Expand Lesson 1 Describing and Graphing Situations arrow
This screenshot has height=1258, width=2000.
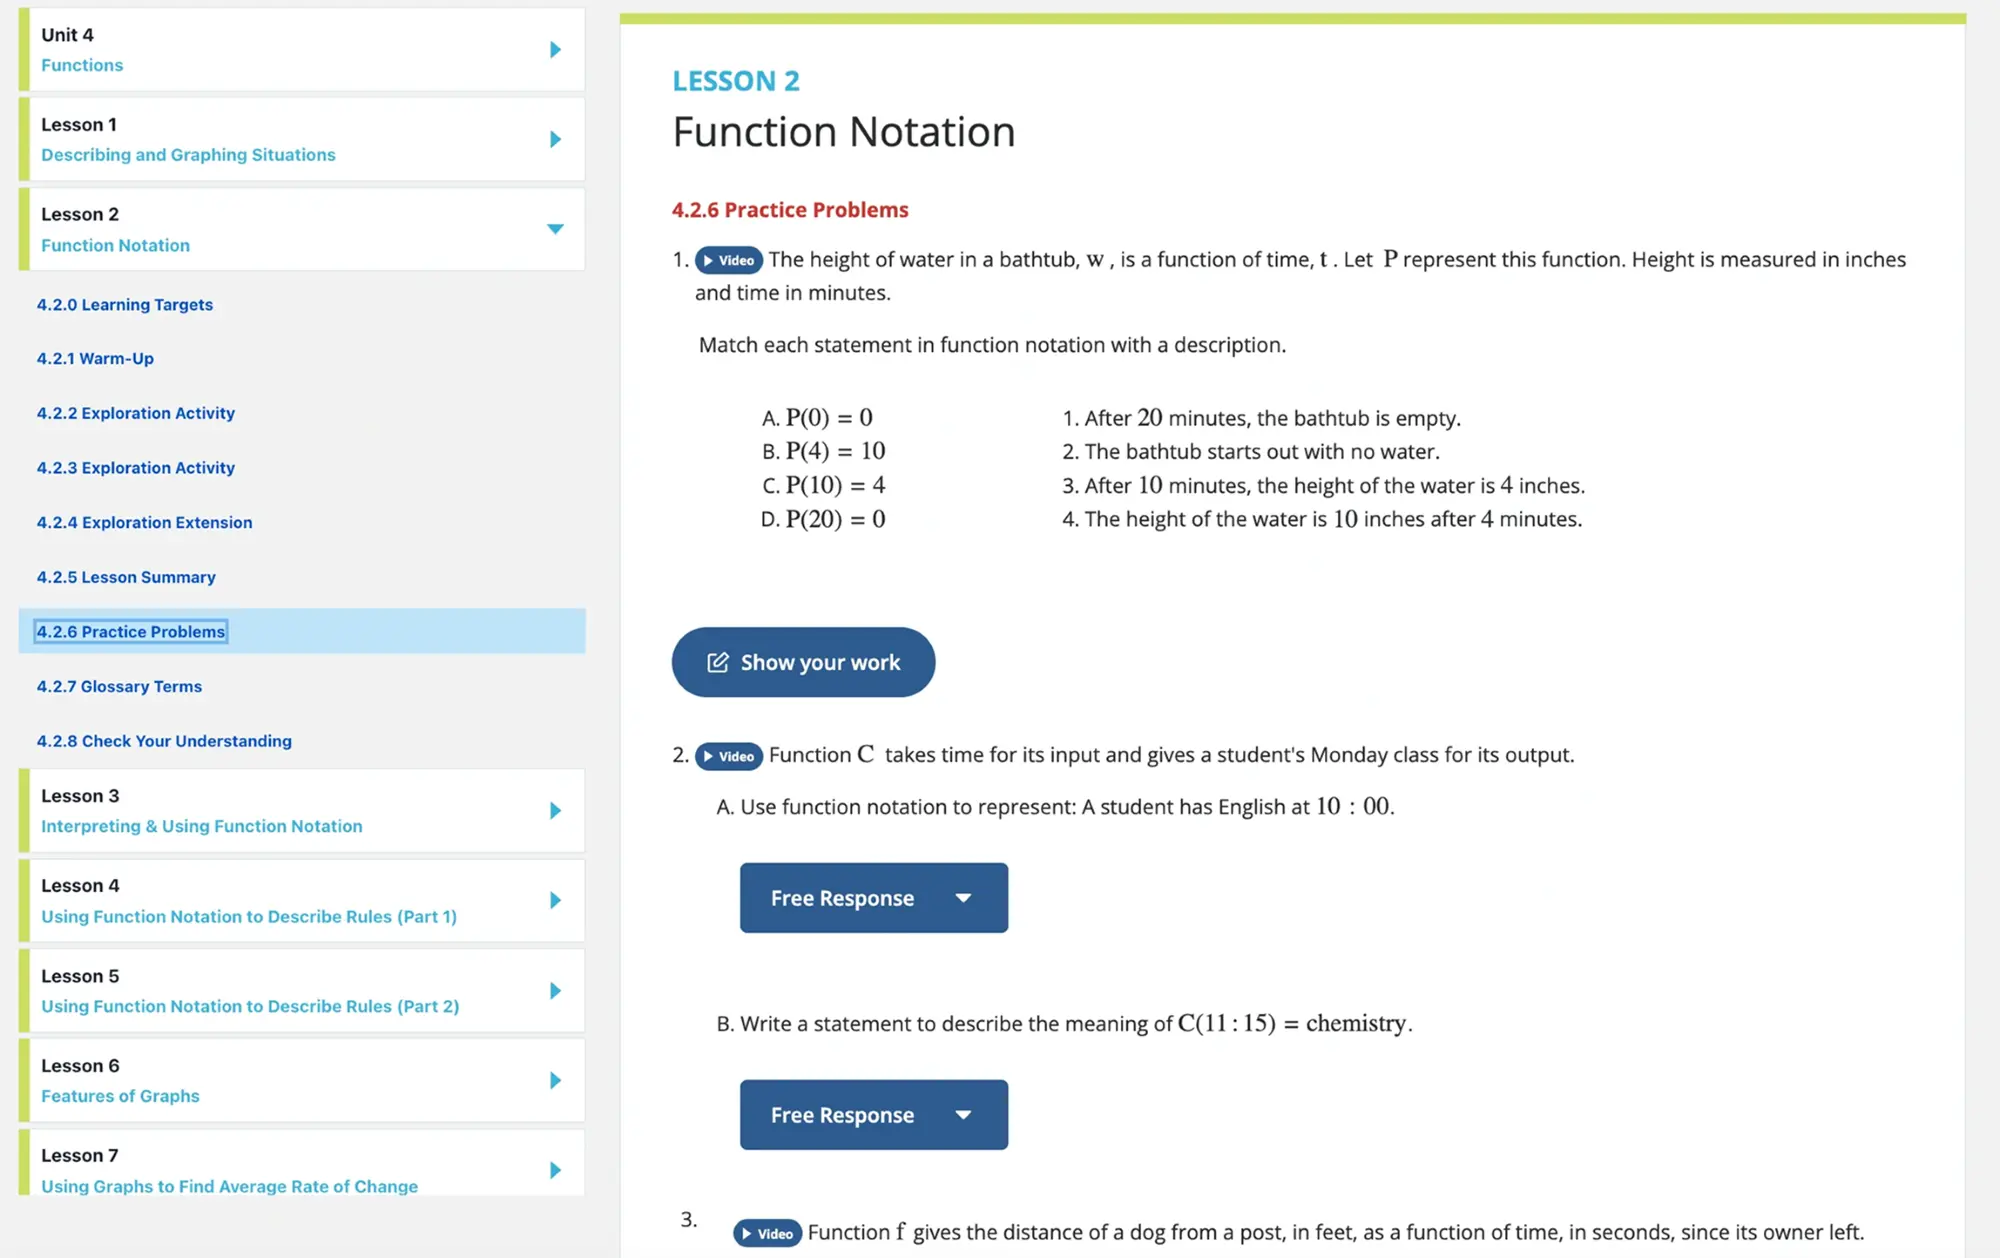click(x=555, y=139)
